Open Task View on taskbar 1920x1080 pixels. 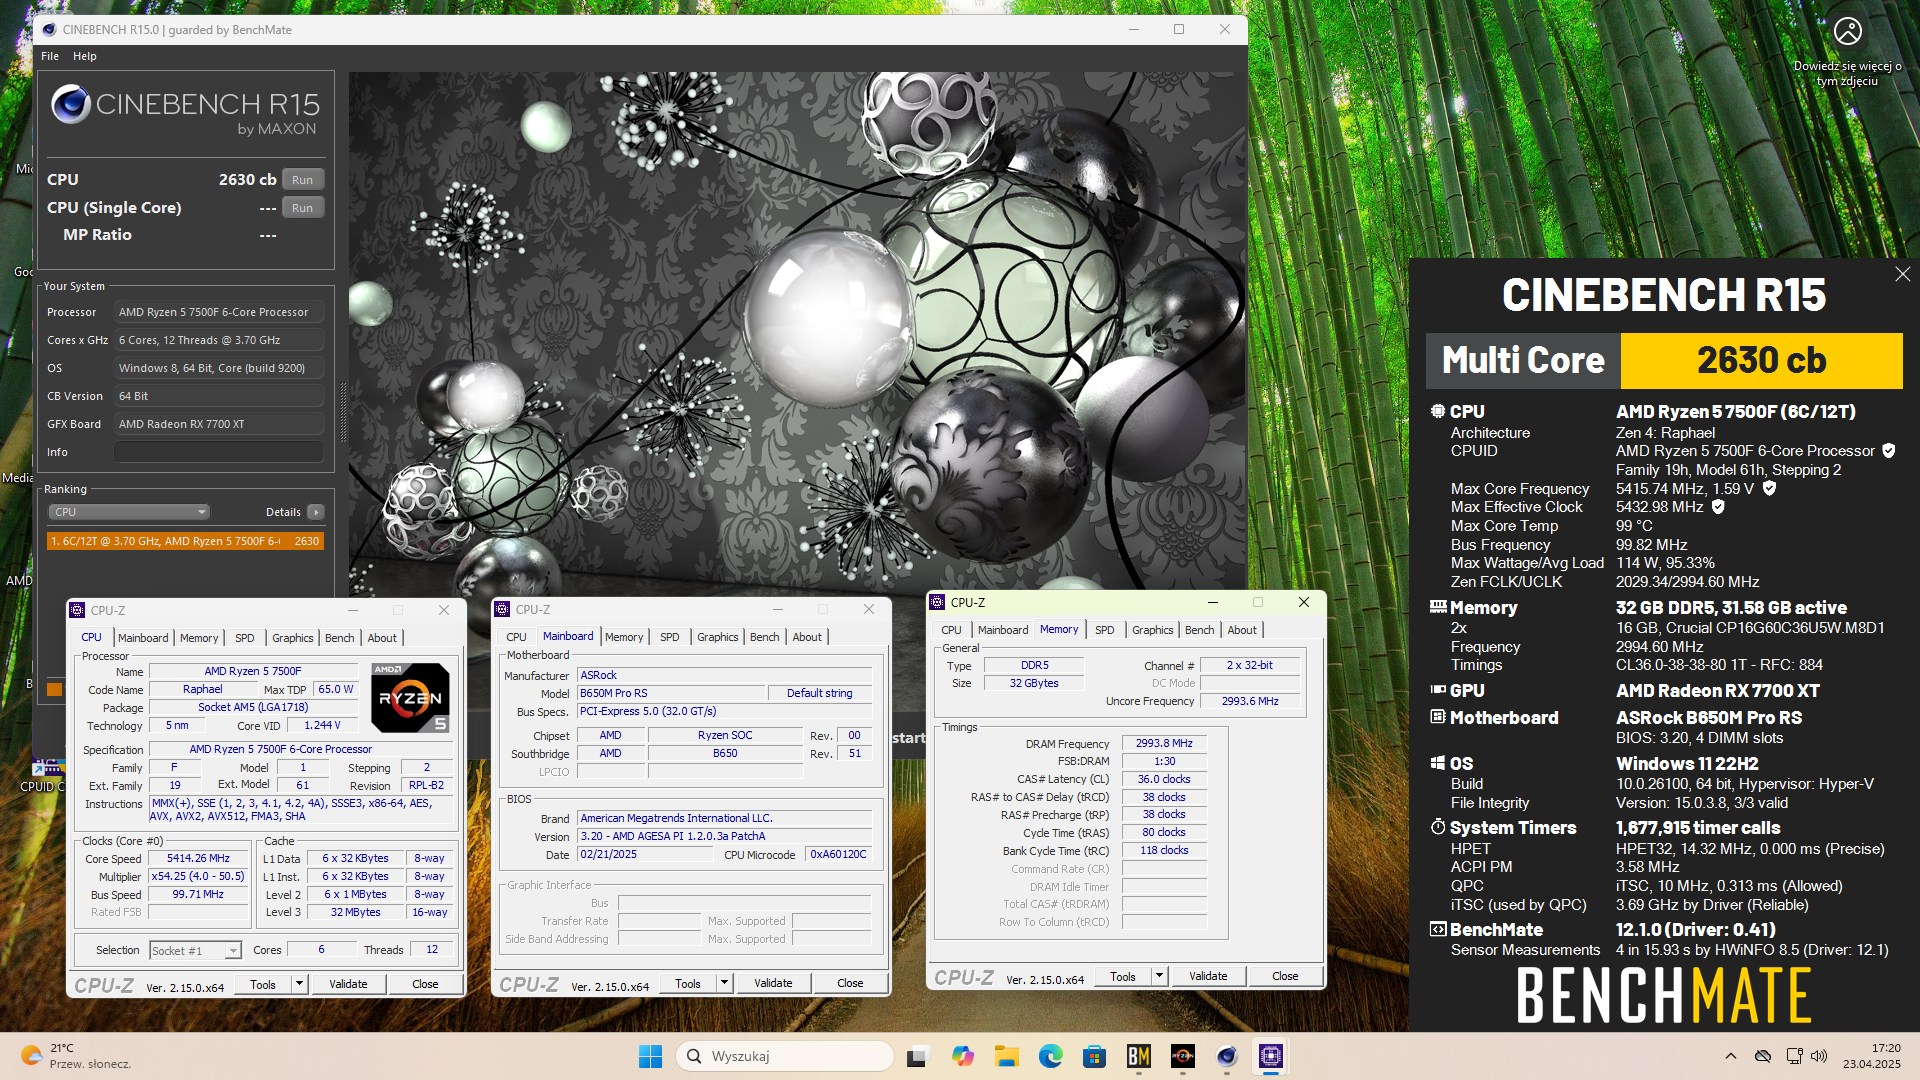[x=917, y=1056]
